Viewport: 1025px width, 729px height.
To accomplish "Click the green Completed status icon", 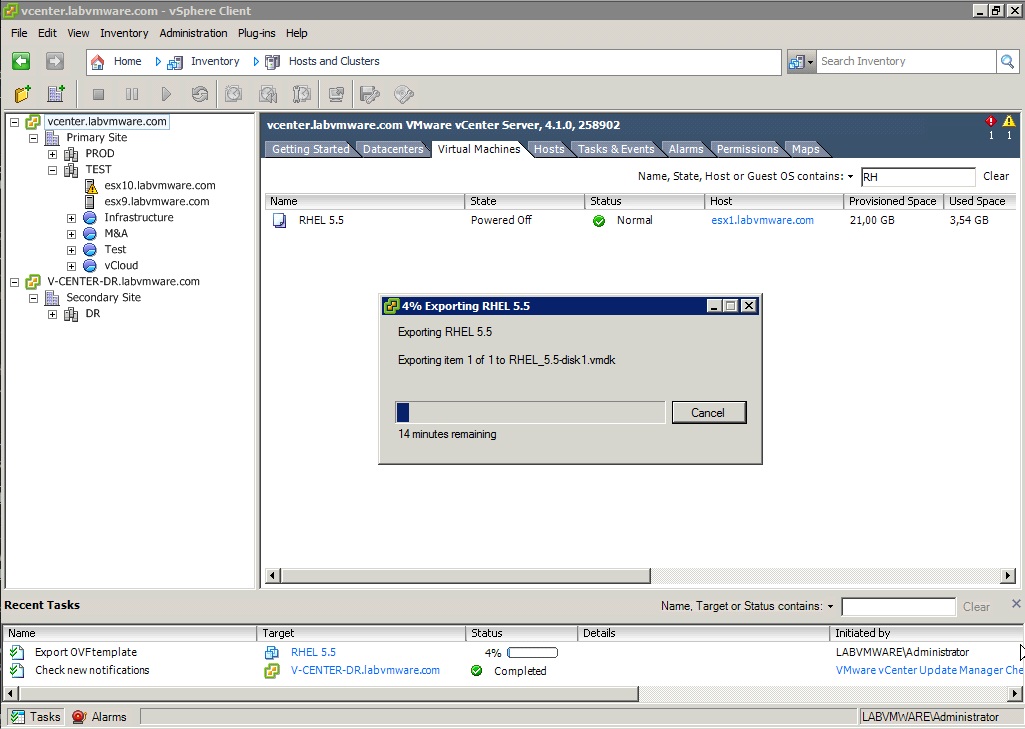I will point(477,670).
